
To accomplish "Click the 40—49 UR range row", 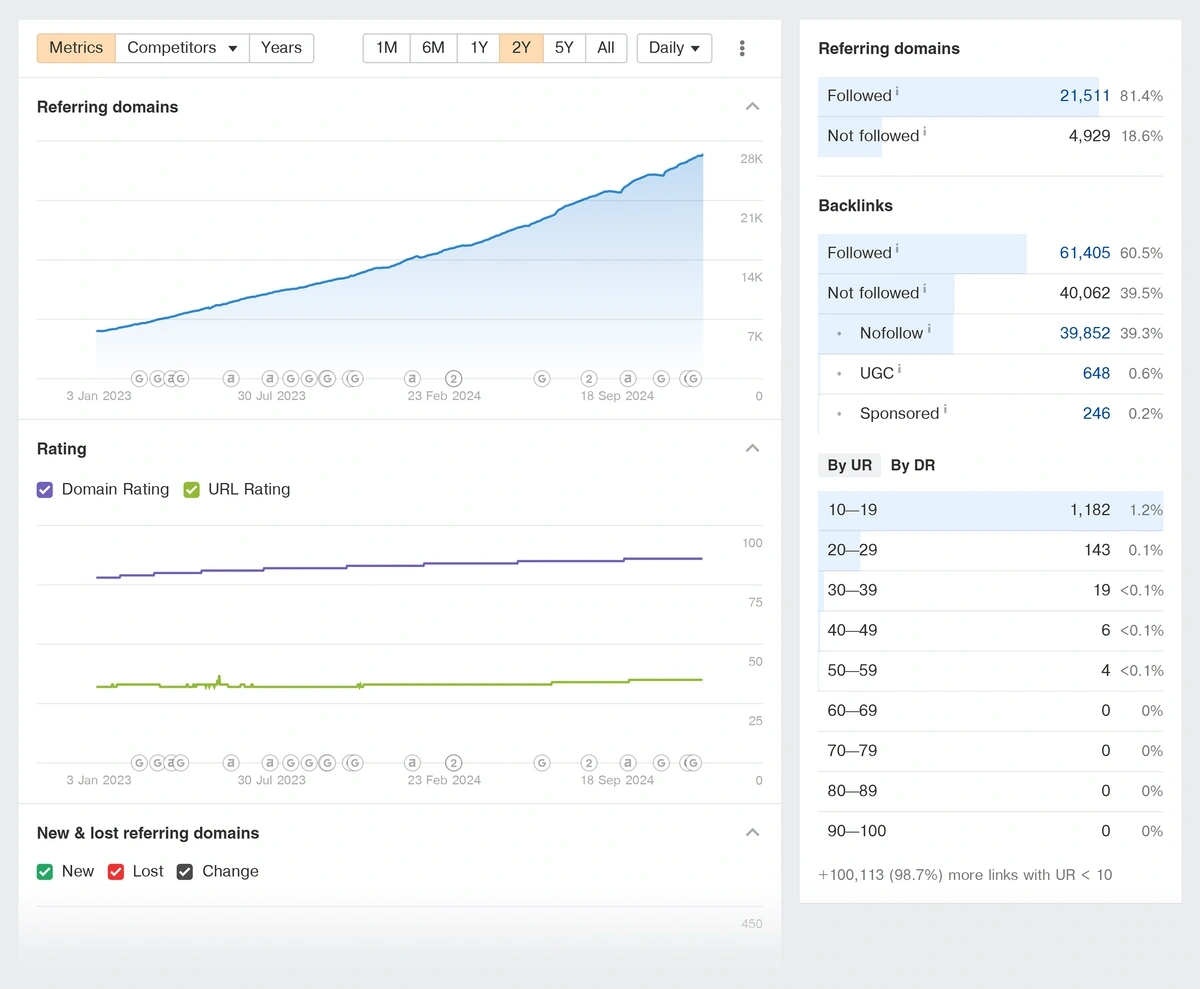I will pos(991,630).
